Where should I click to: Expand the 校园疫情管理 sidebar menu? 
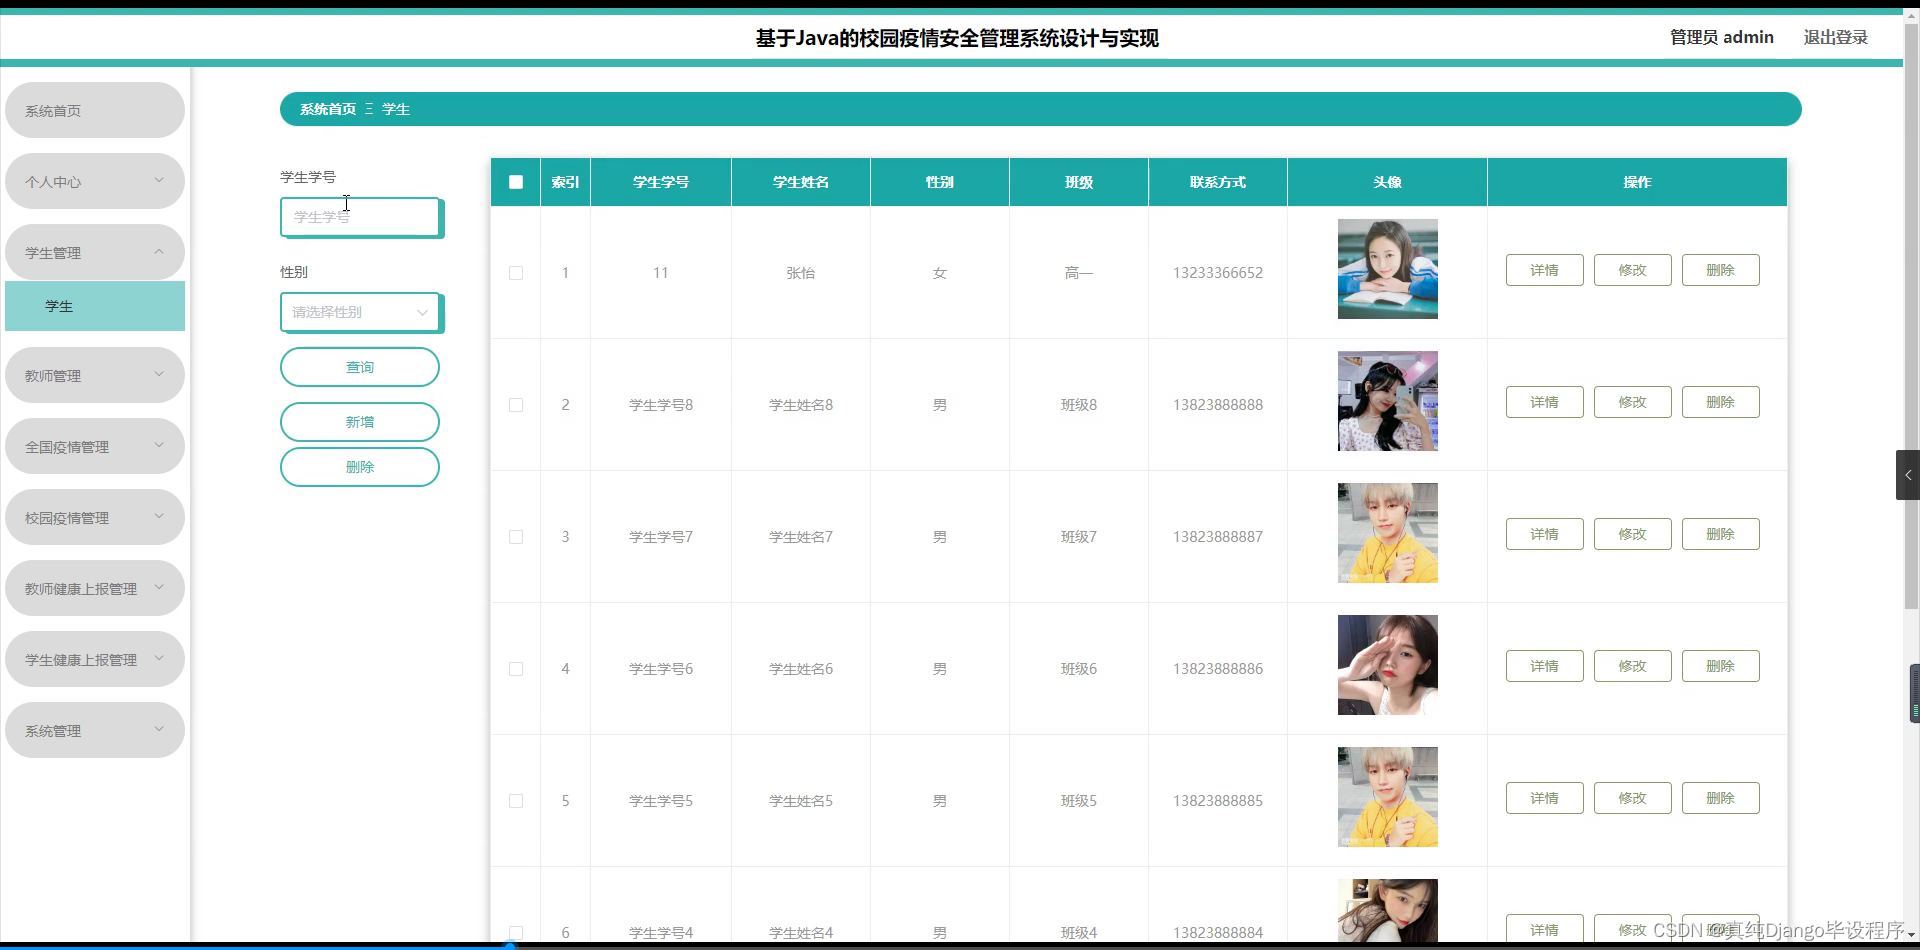coord(95,517)
